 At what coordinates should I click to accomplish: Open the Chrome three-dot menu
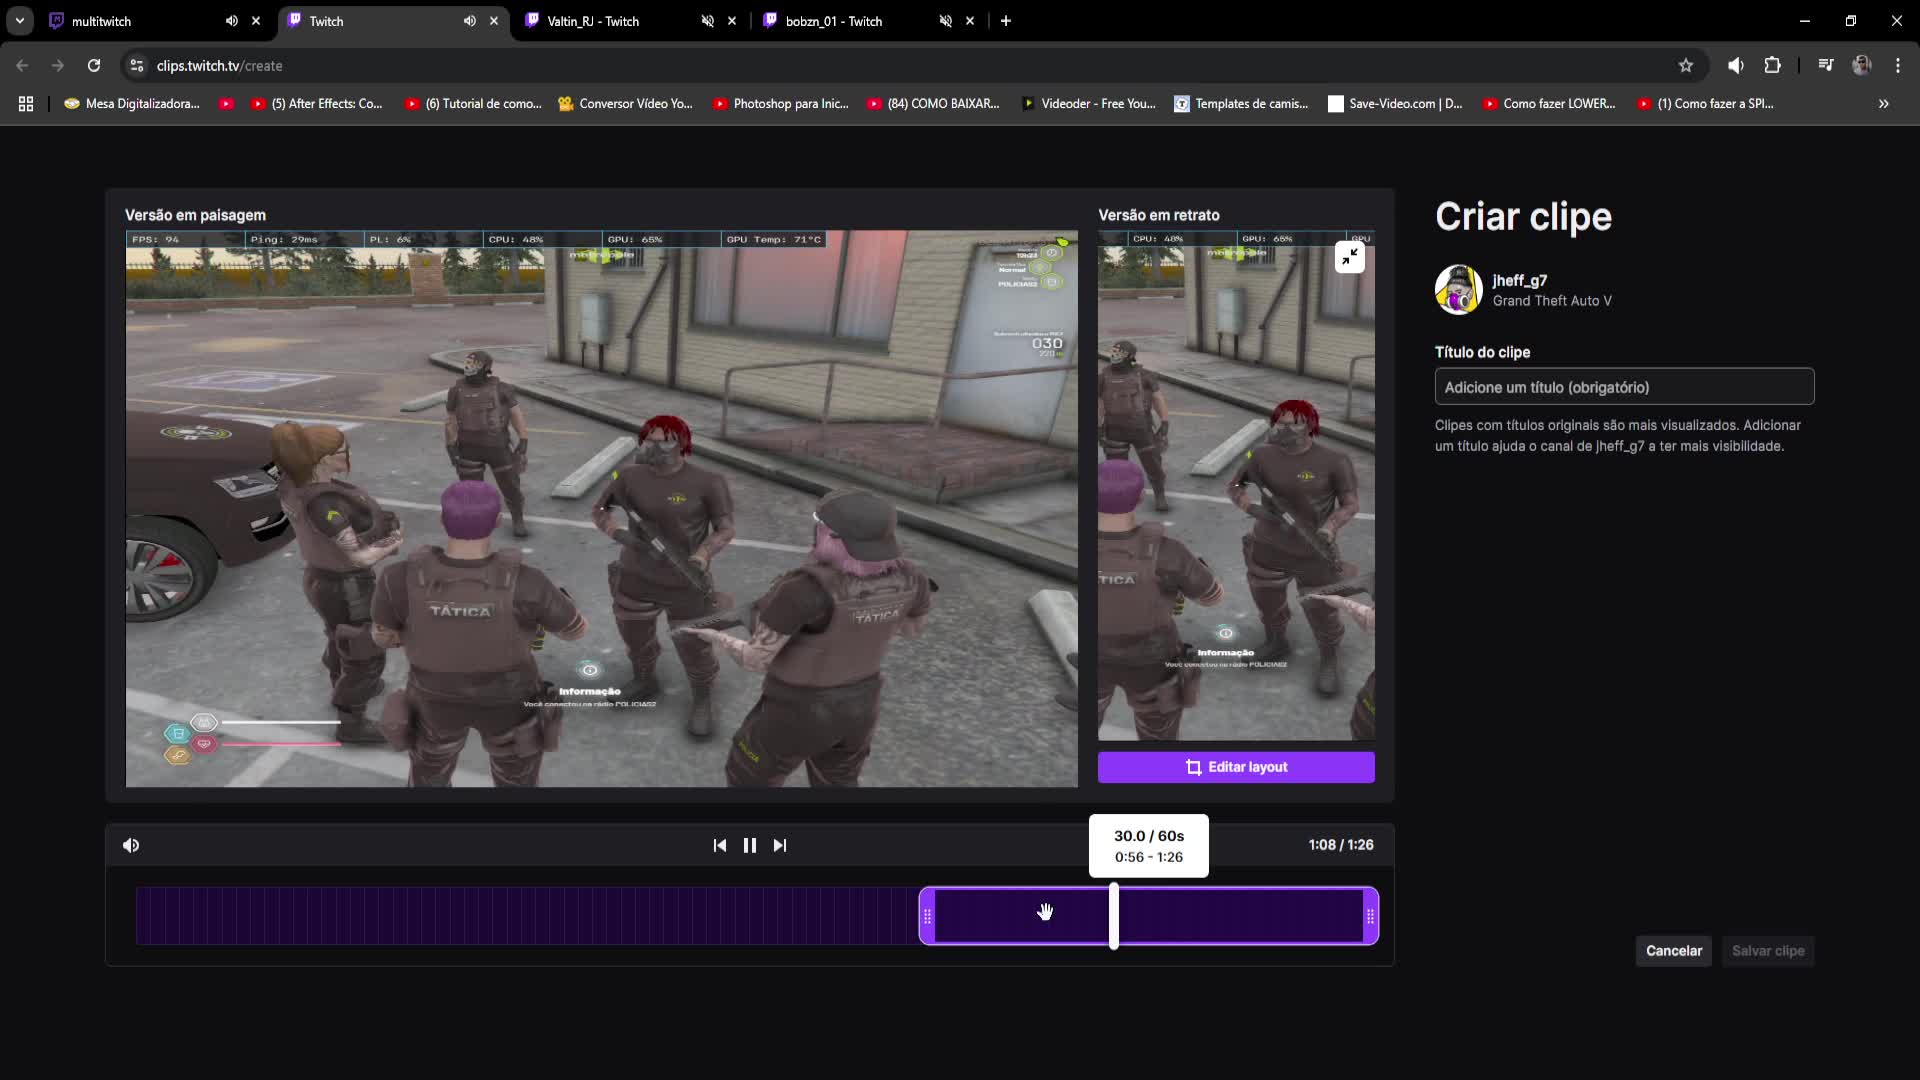[x=1898, y=66]
